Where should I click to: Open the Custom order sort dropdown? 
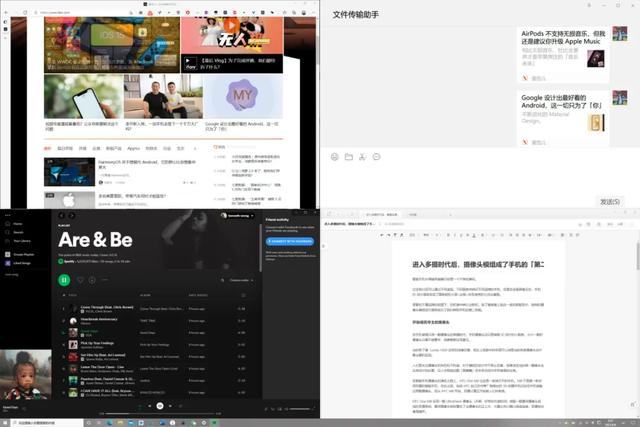242,280
